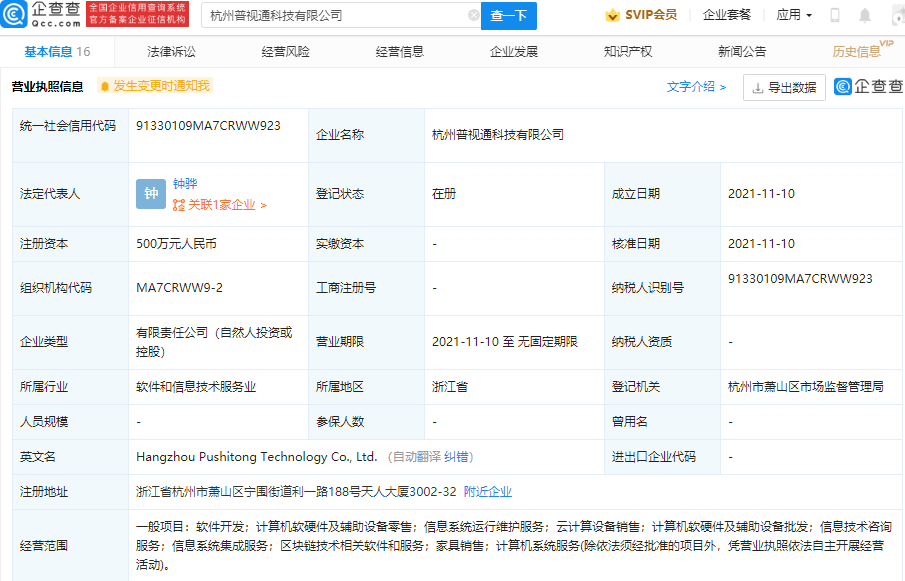Expand 关联1家企业 related companies
The height and width of the screenshot is (581, 905).
pyautogui.click(x=220, y=205)
